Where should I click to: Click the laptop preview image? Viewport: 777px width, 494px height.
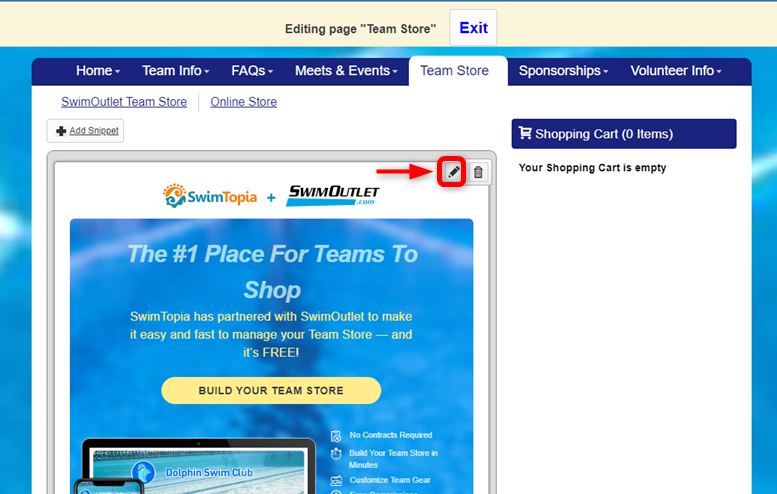click(198, 466)
